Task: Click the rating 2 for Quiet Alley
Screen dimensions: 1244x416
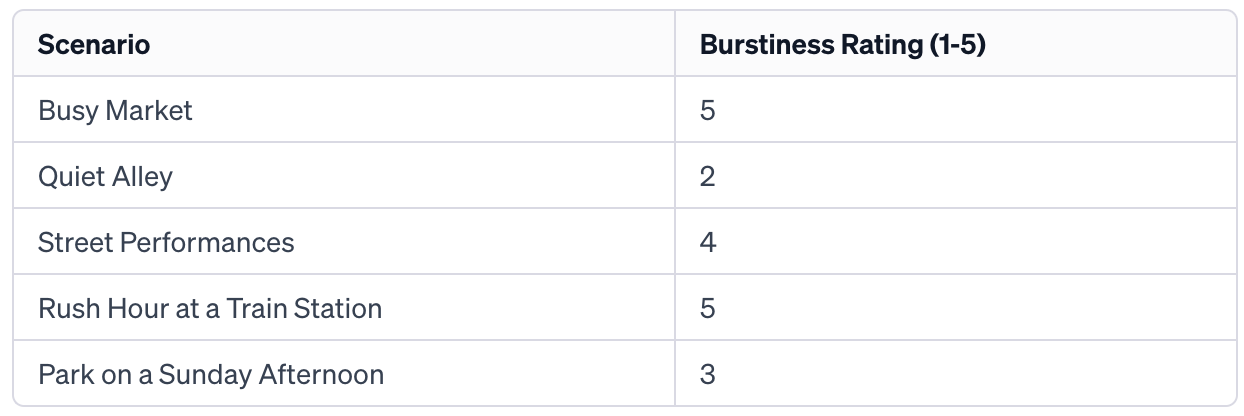Action: pyautogui.click(x=708, y=177)
